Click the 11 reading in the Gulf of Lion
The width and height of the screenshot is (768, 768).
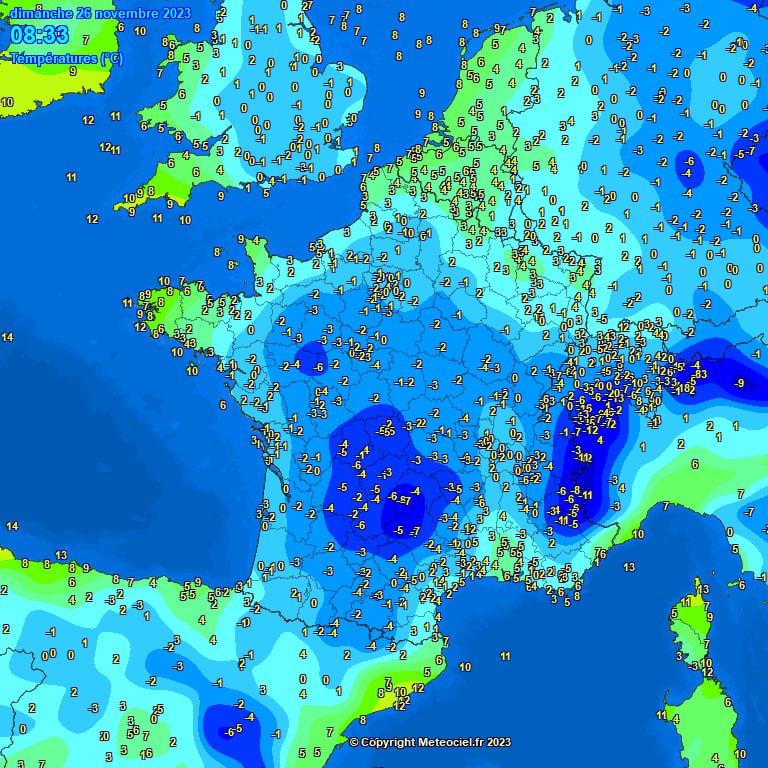tap(506, 657)
